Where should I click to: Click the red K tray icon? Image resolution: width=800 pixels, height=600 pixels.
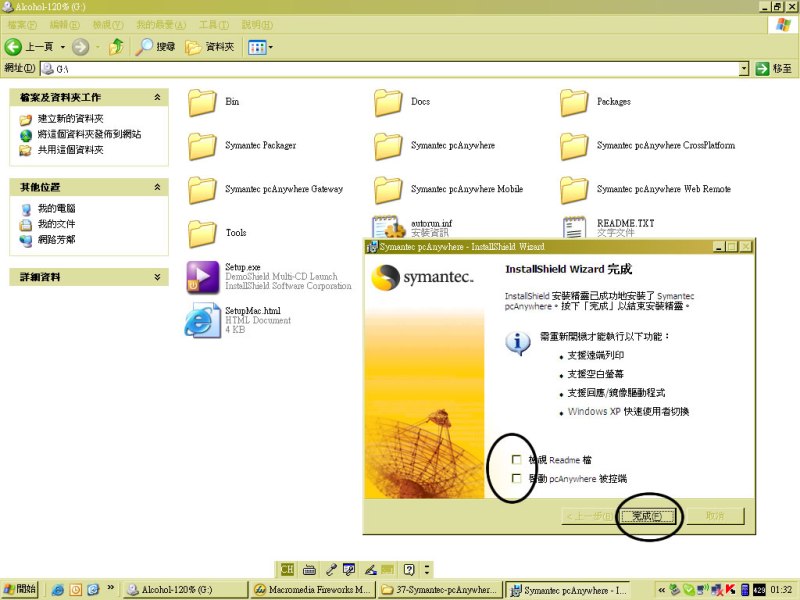point(731,590)
